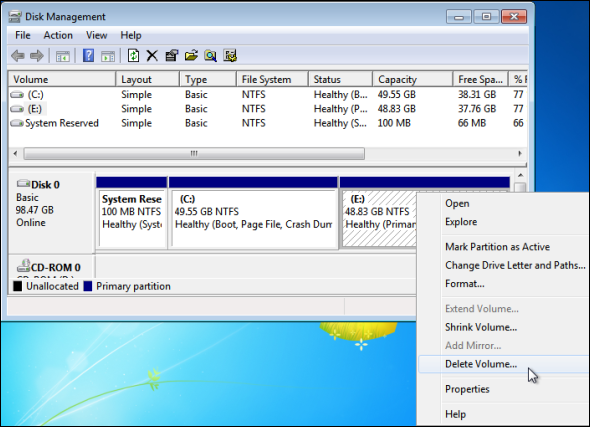Click the Forward arrow toolbar icon
590x427 pixels.
(36, 56)
